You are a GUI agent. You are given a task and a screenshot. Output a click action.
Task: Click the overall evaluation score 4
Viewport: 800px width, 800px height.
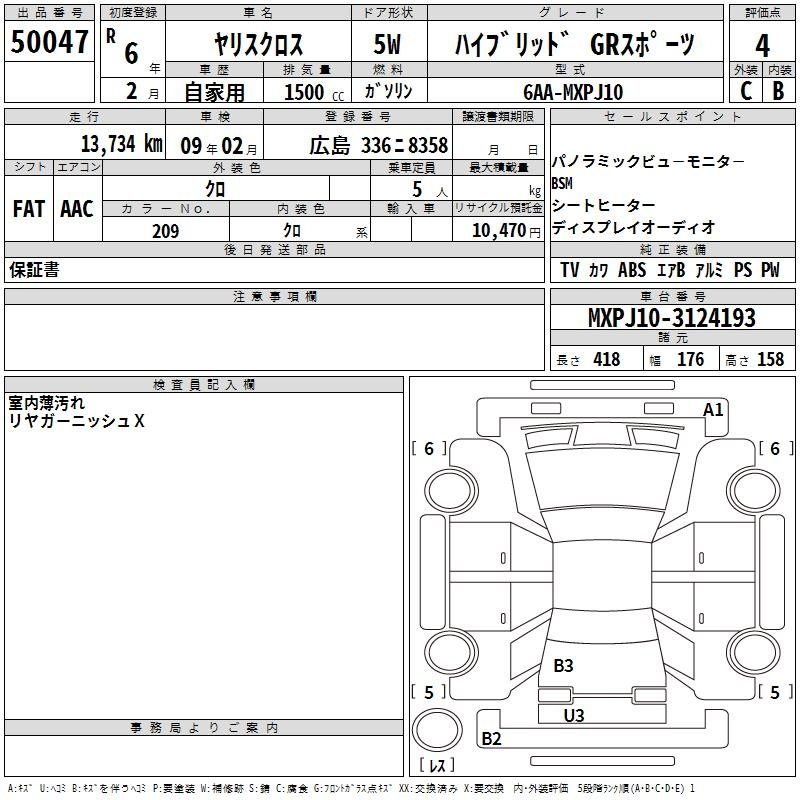[762, 45]
